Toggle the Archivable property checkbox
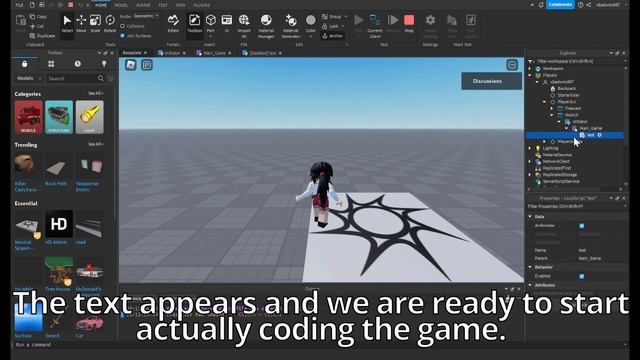 (x=582, y=226)
